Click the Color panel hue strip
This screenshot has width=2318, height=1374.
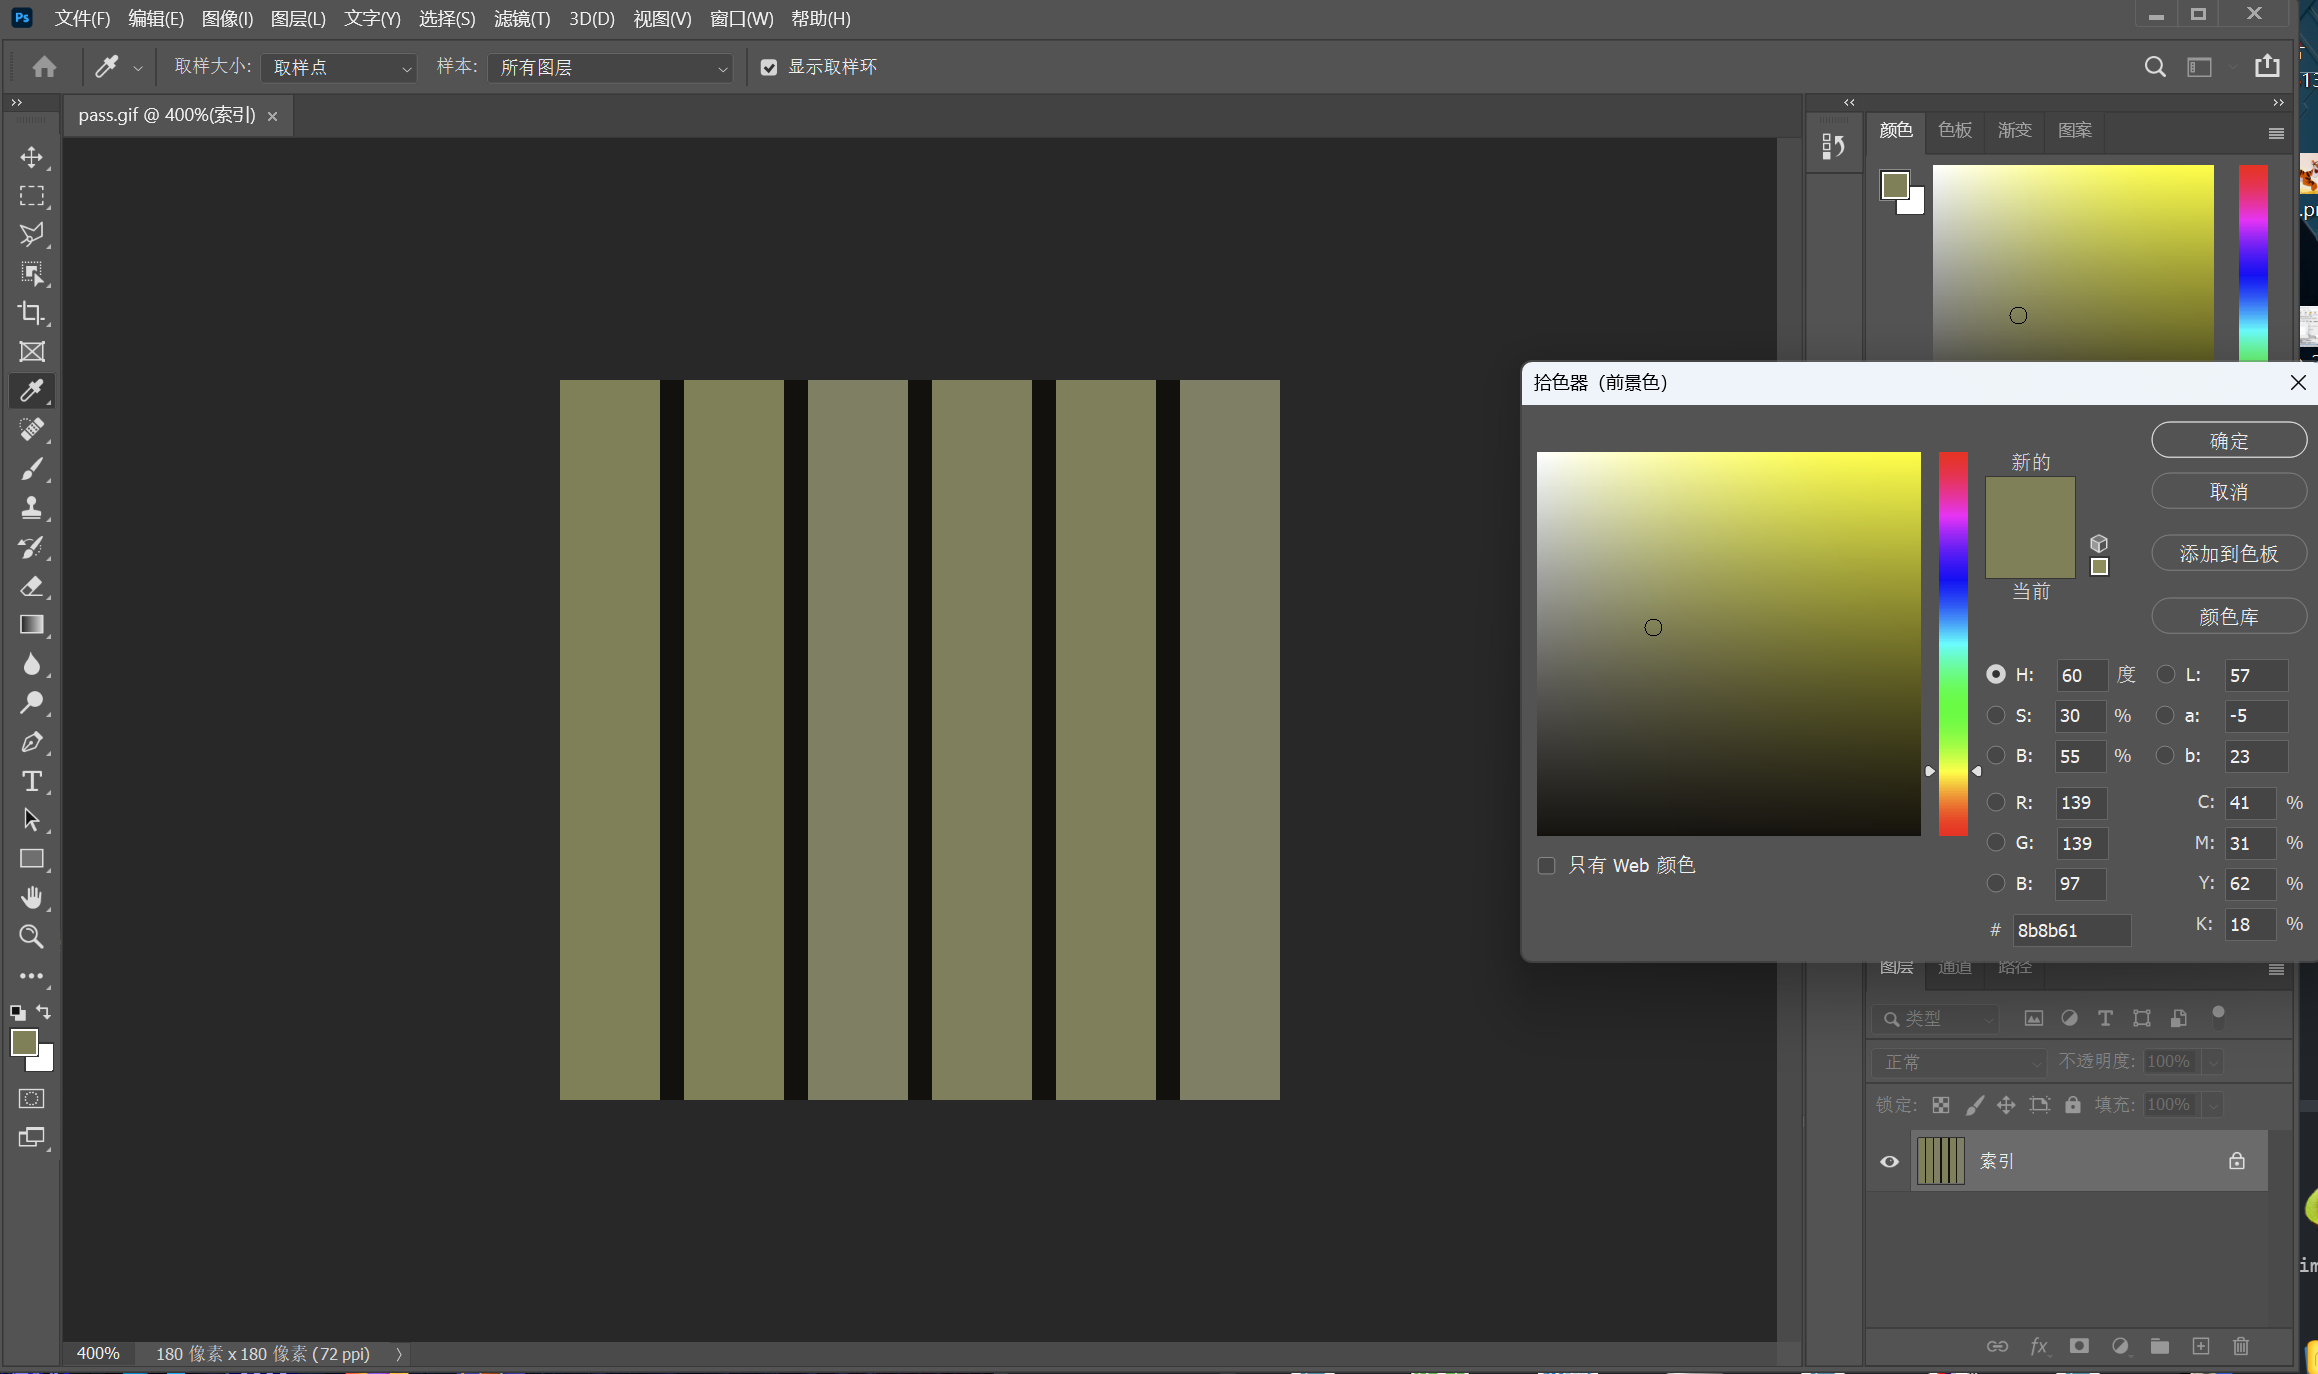click(x=2253, y=263)
